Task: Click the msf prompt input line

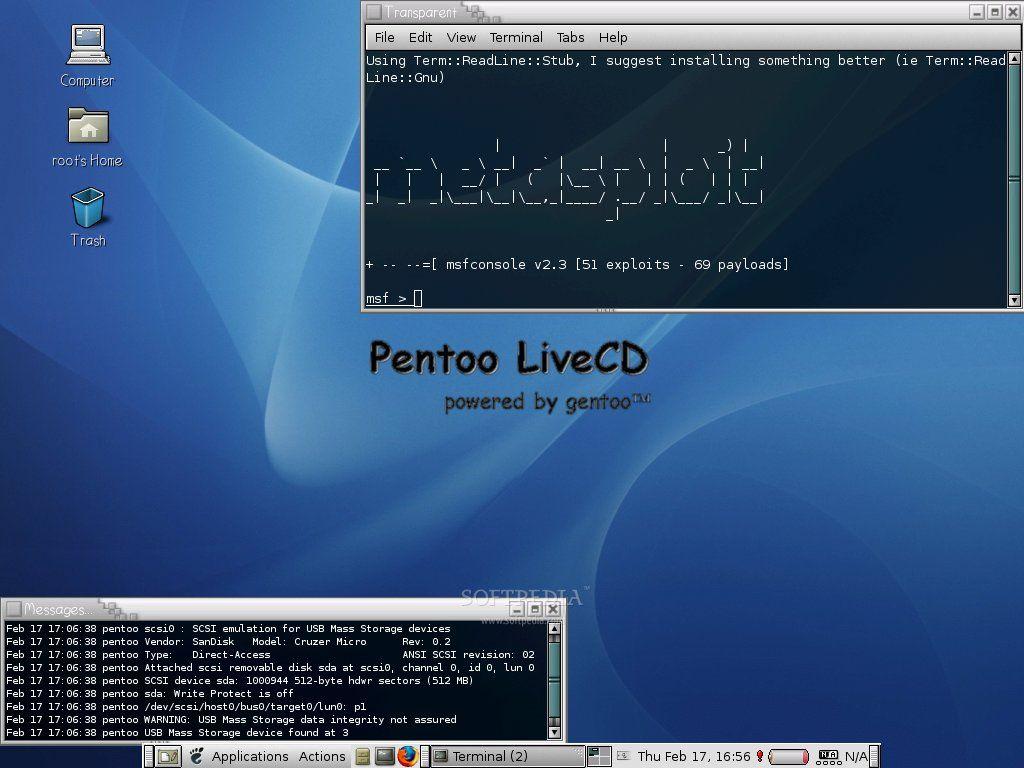Action: click(x=686, y=298)
